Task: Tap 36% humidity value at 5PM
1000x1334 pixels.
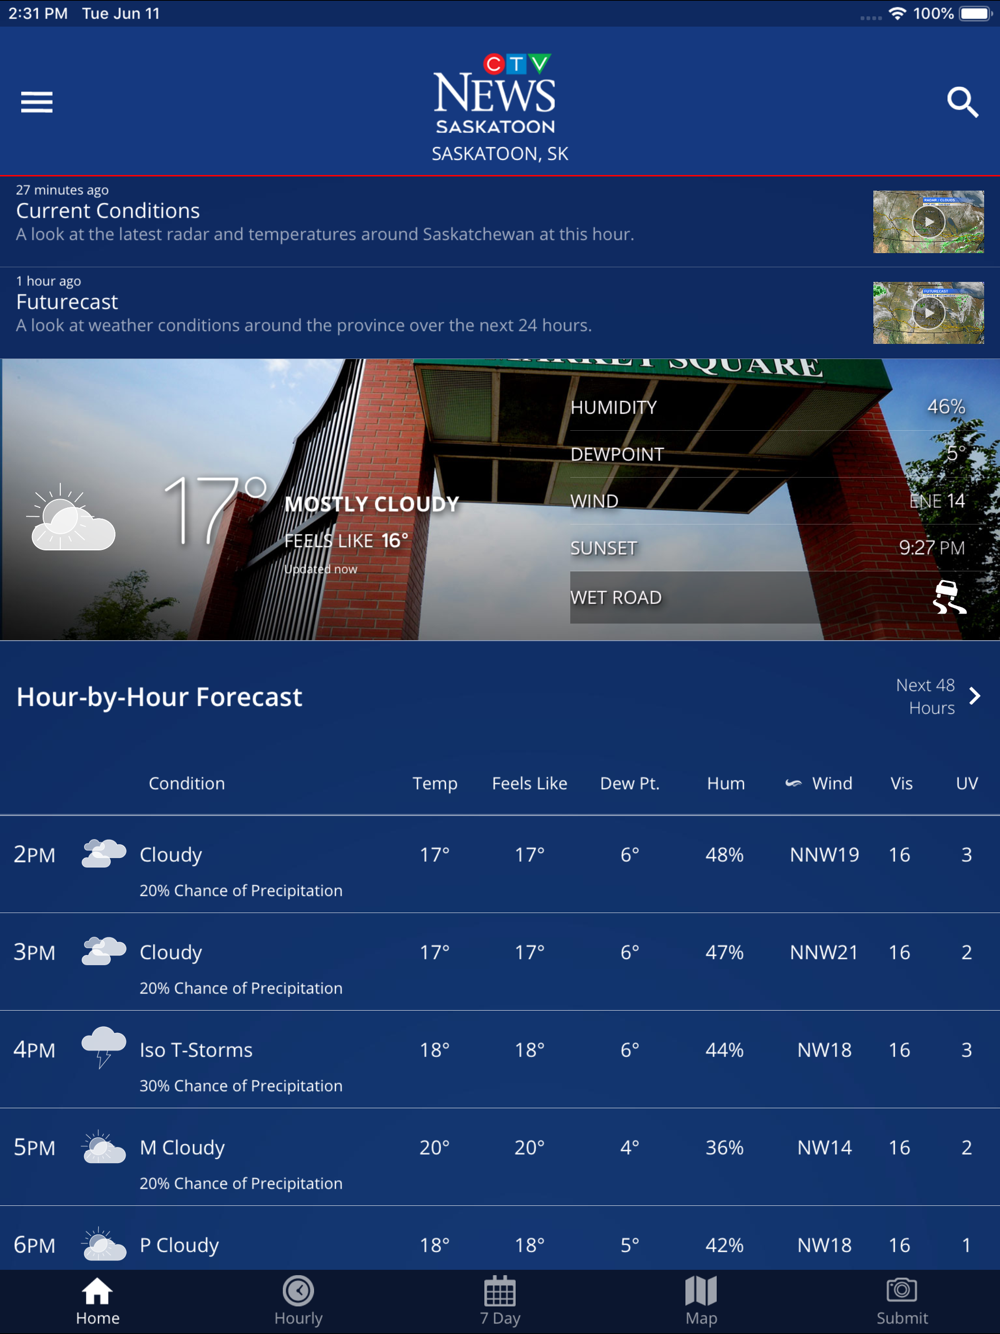Action: click(725, 1148)
